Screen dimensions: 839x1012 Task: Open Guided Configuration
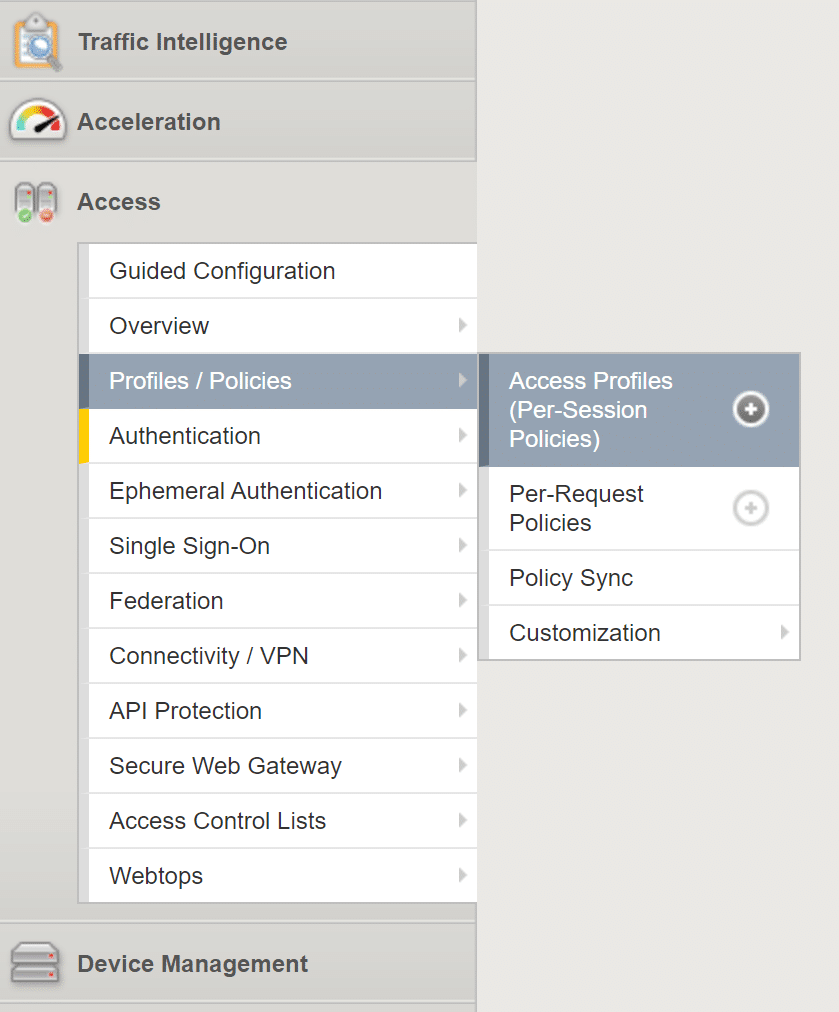(x=222, y=271)
